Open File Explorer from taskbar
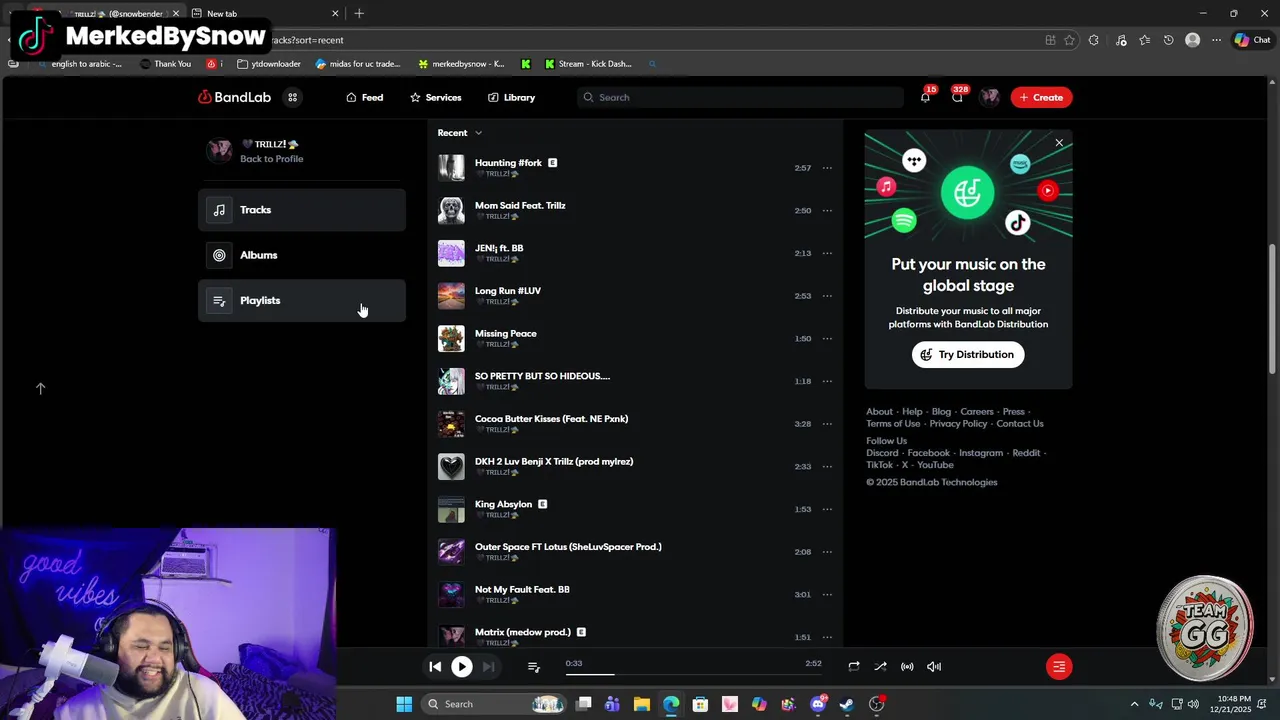Screen dimensions: 1280x720 pos(642,704)
